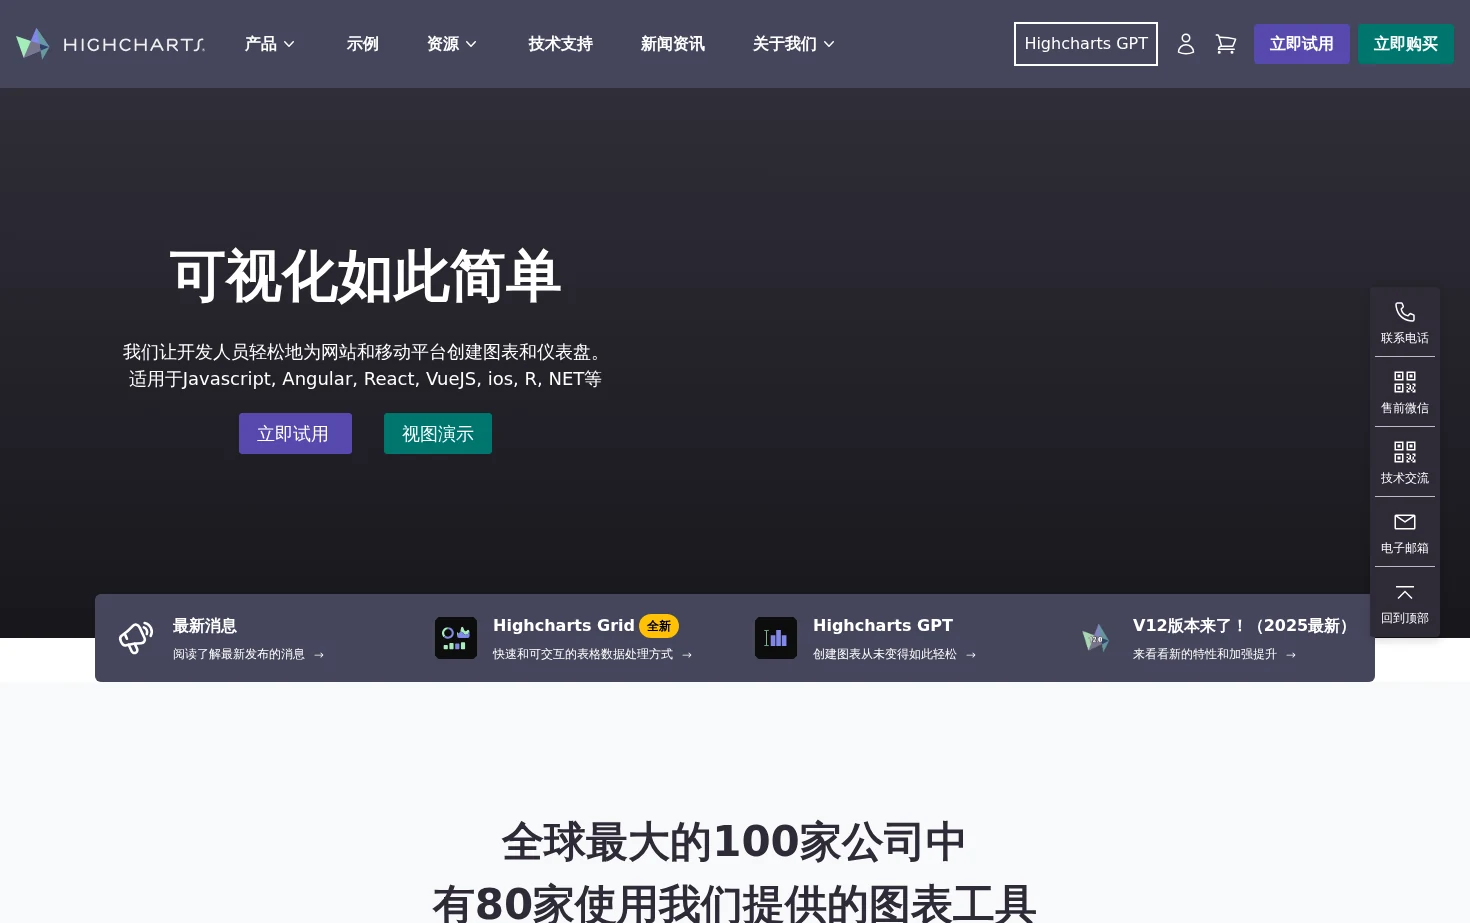
Task: Expand the 资源 dropdown menu
Action: pos(452,44)
